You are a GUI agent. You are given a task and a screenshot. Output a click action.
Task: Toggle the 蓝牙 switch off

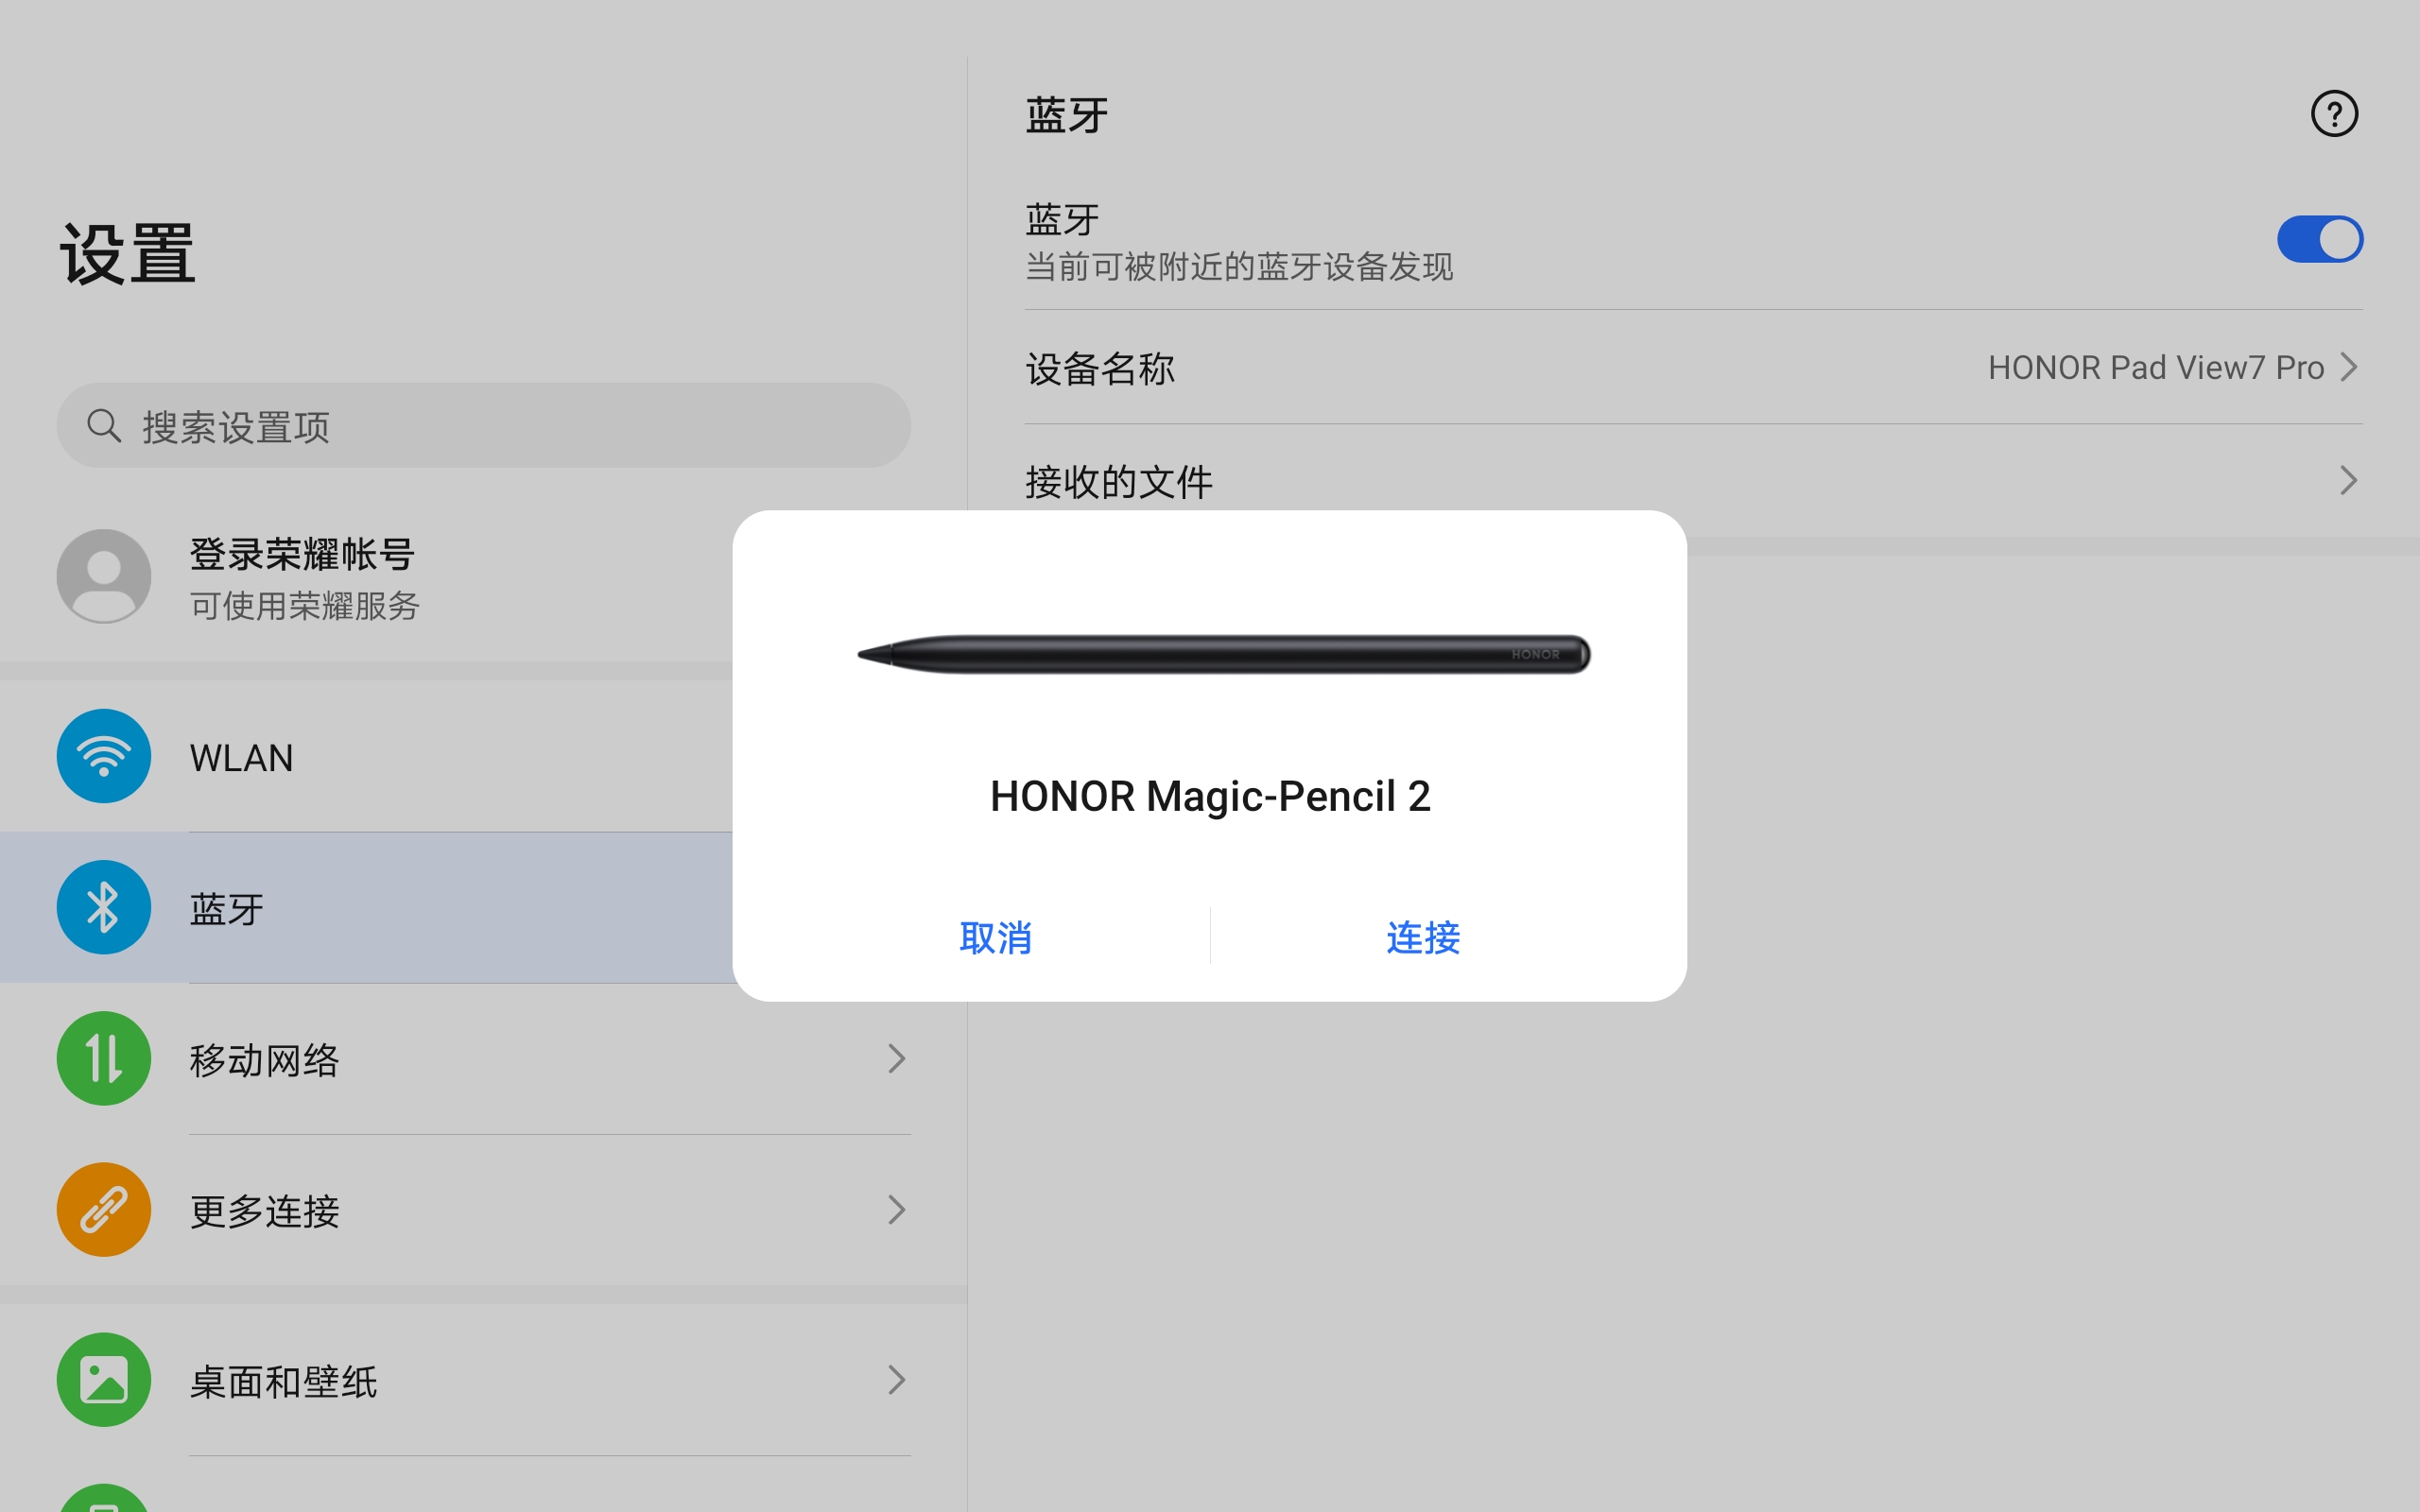(2319, 240)
